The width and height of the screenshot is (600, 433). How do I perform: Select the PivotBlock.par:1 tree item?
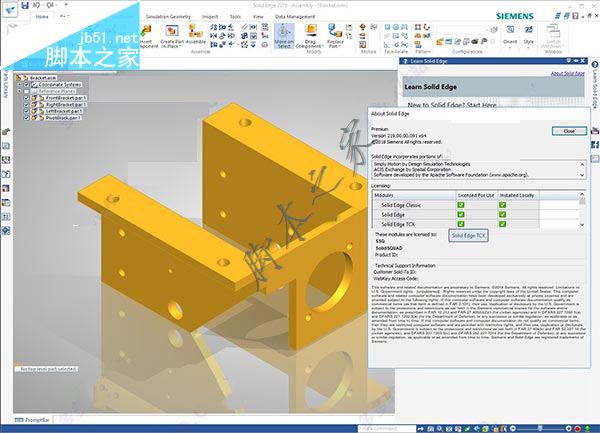pyautogui.click(x=63, y=118)
